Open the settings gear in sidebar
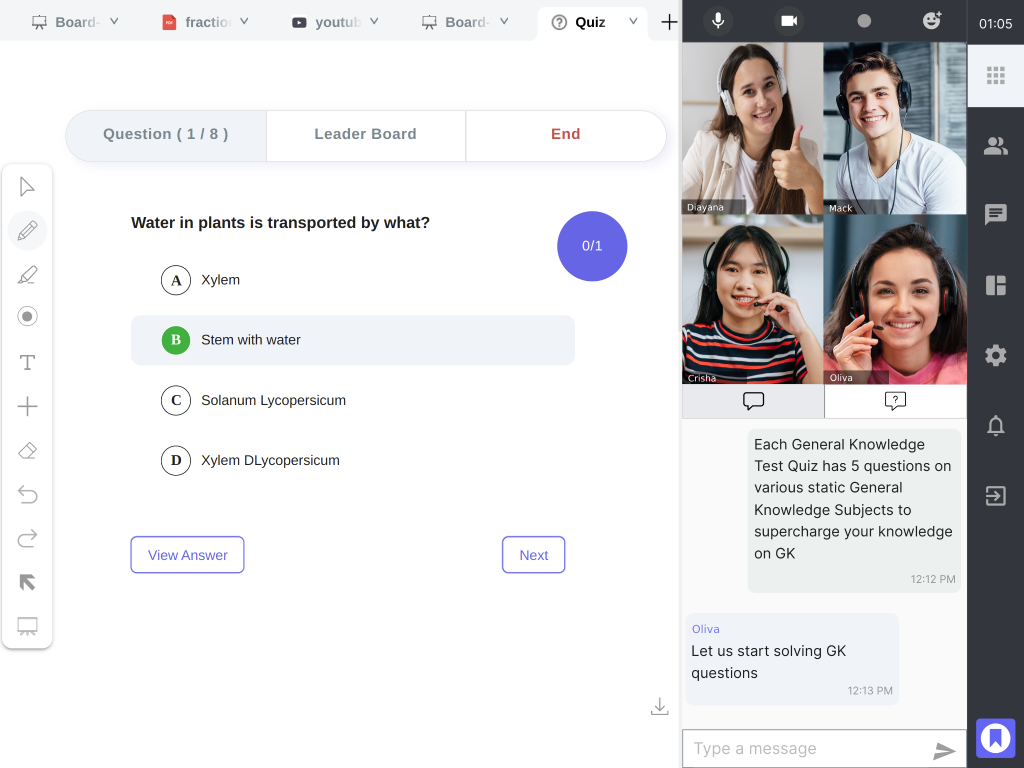Image resolution: width=1024 pixels, height=768 pixels. point(995,355)
